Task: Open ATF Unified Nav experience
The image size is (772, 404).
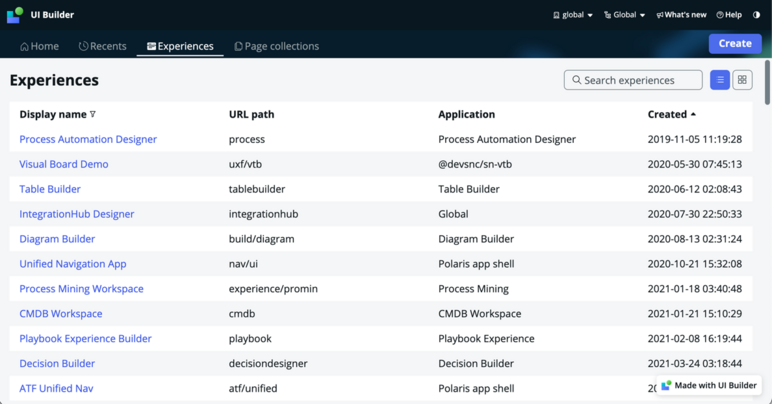Action: pyautogui.click(x=57, y=389)
